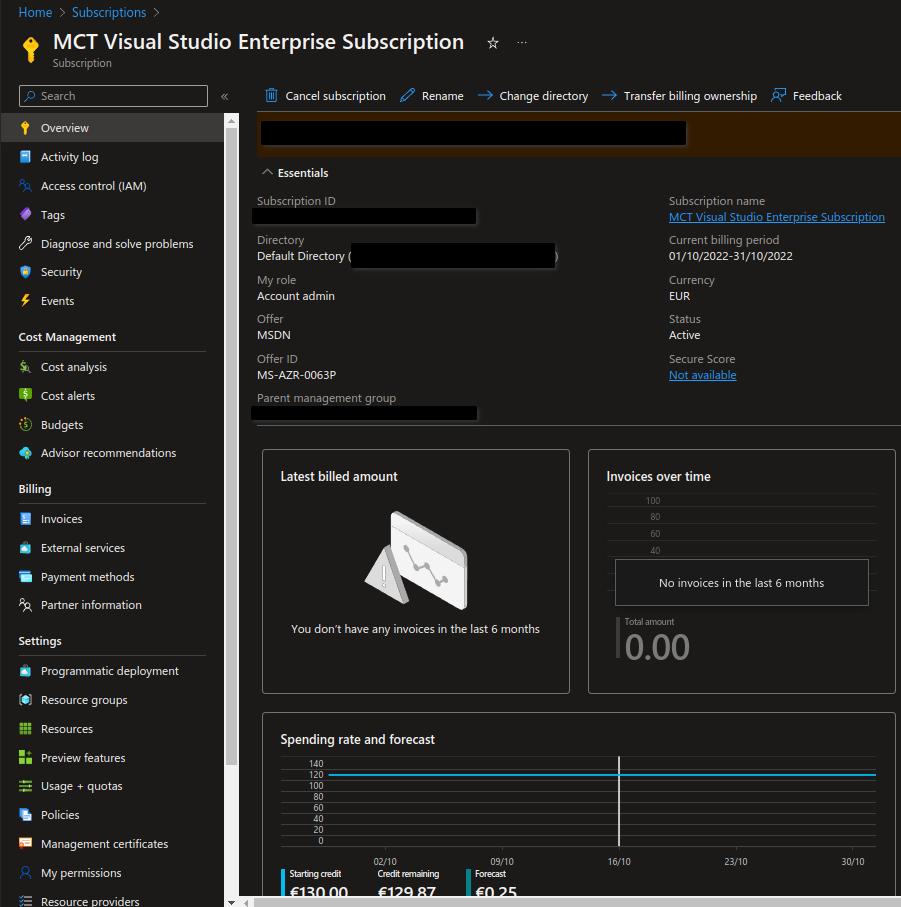The width and height of the screenshot is (901, 907).
Task: Click Transfer billing ownership
Action: click(680, 95)
